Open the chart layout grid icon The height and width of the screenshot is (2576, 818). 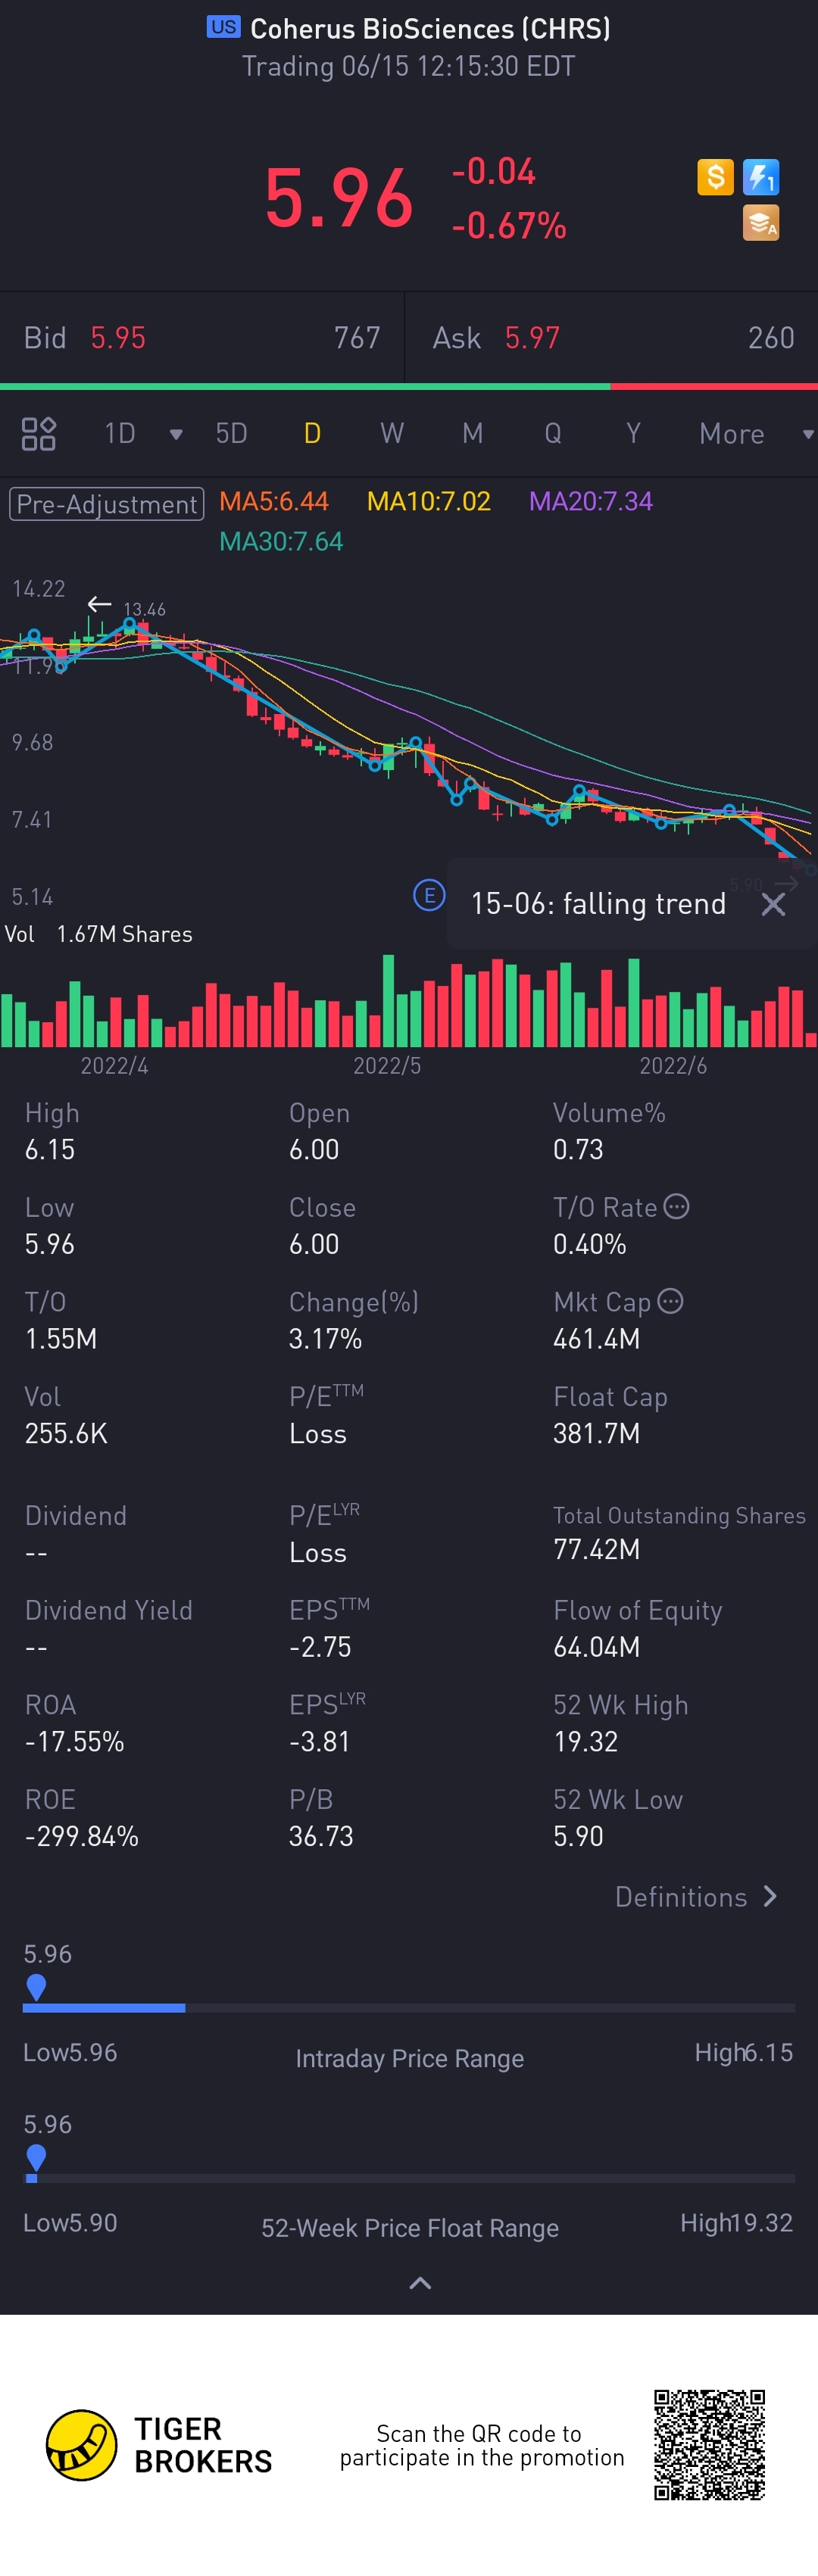click(x=39, y=434)
